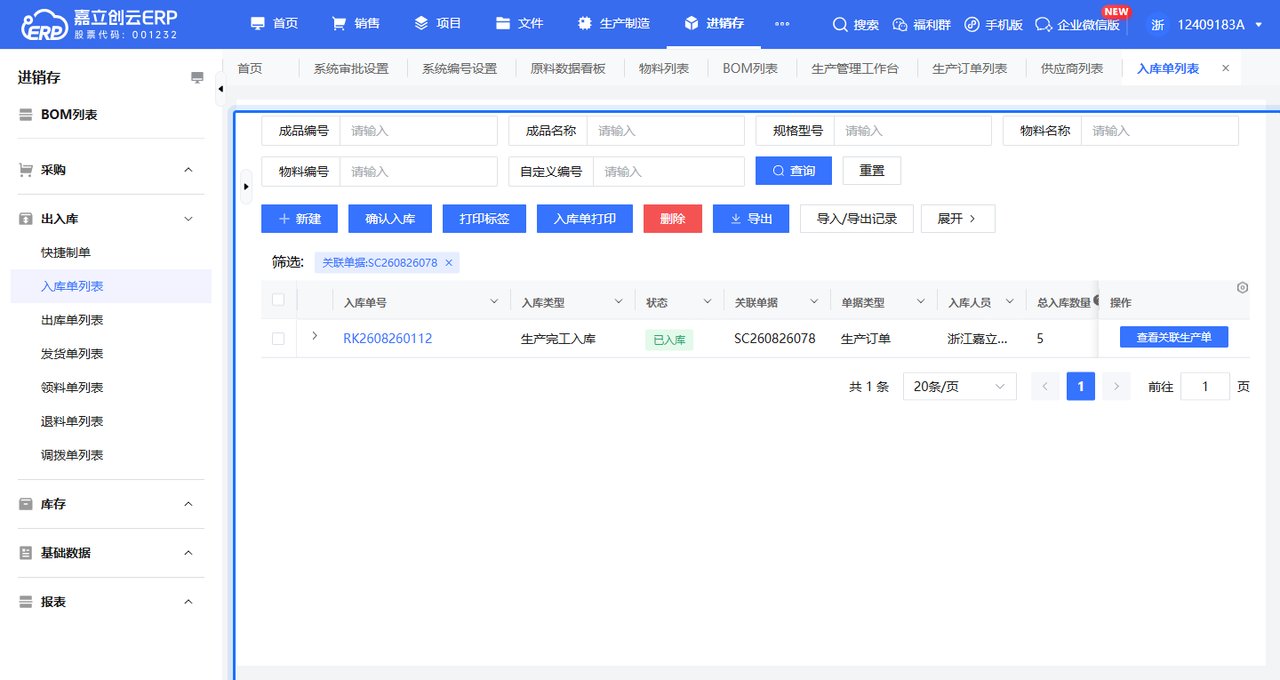Select the 进销存 top navigation menu
The width and height of the screenshot is (1280, 680).
[714, 23]
